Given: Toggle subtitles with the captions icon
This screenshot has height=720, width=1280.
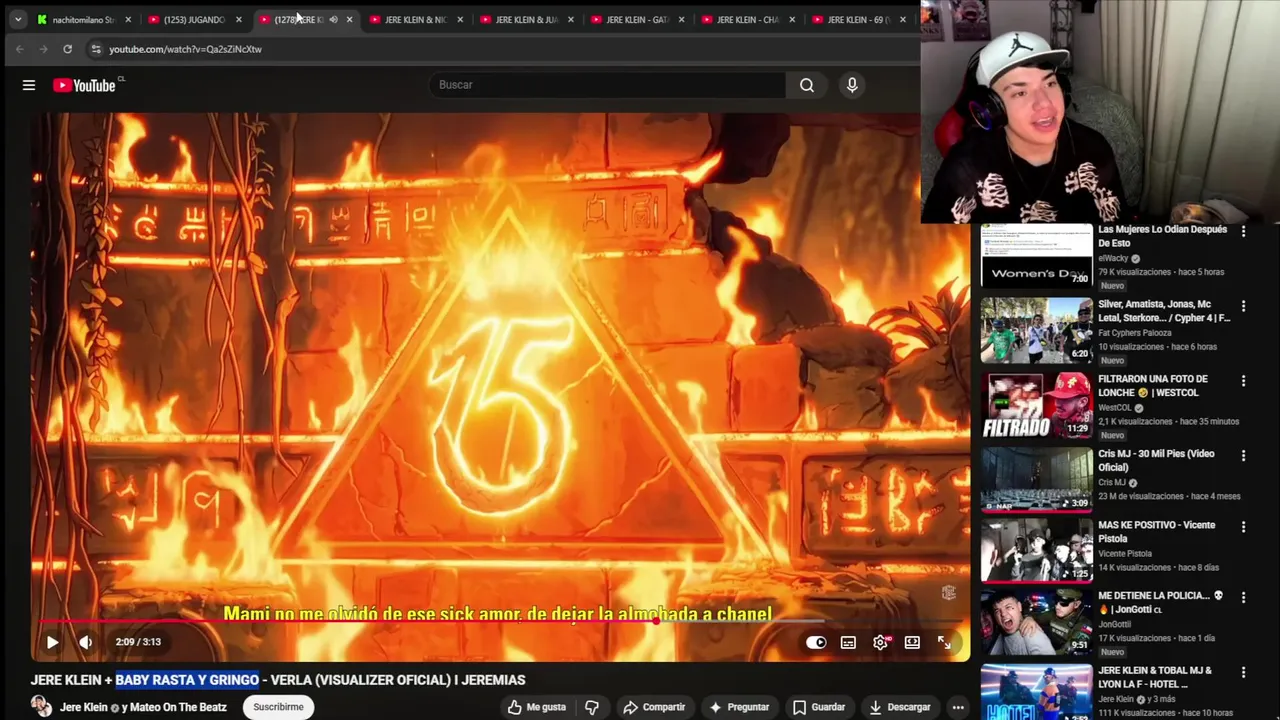Looking at the screenshot, I should click(848, 642).
